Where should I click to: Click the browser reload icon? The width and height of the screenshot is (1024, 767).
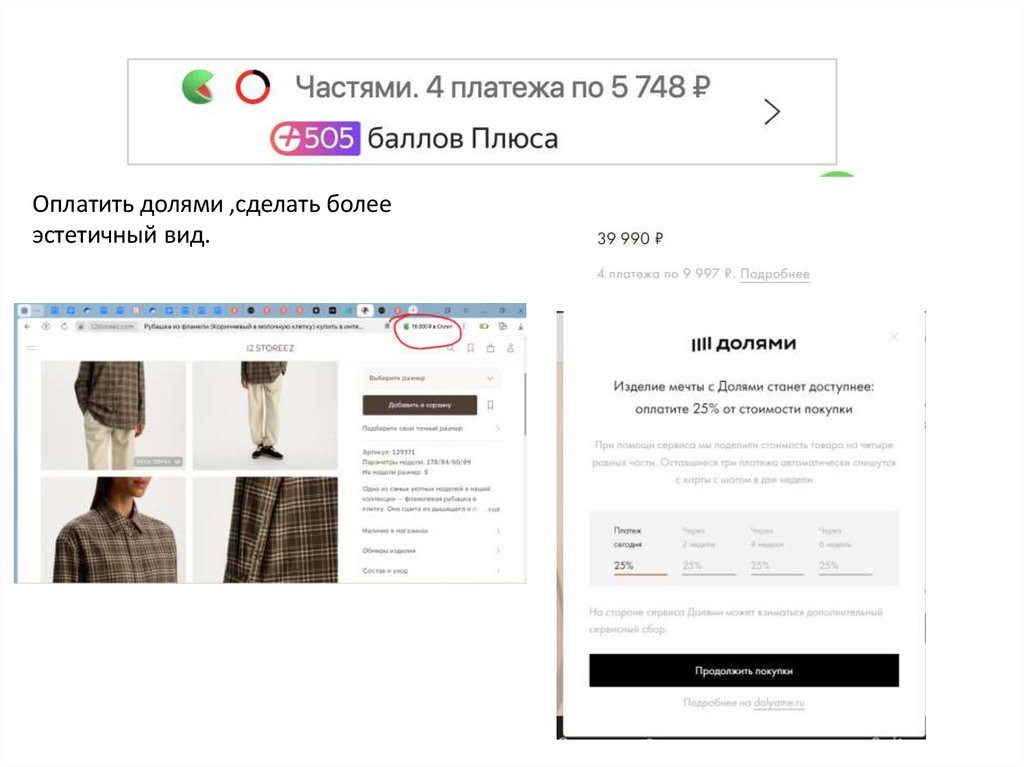click(x=64, y=326)
